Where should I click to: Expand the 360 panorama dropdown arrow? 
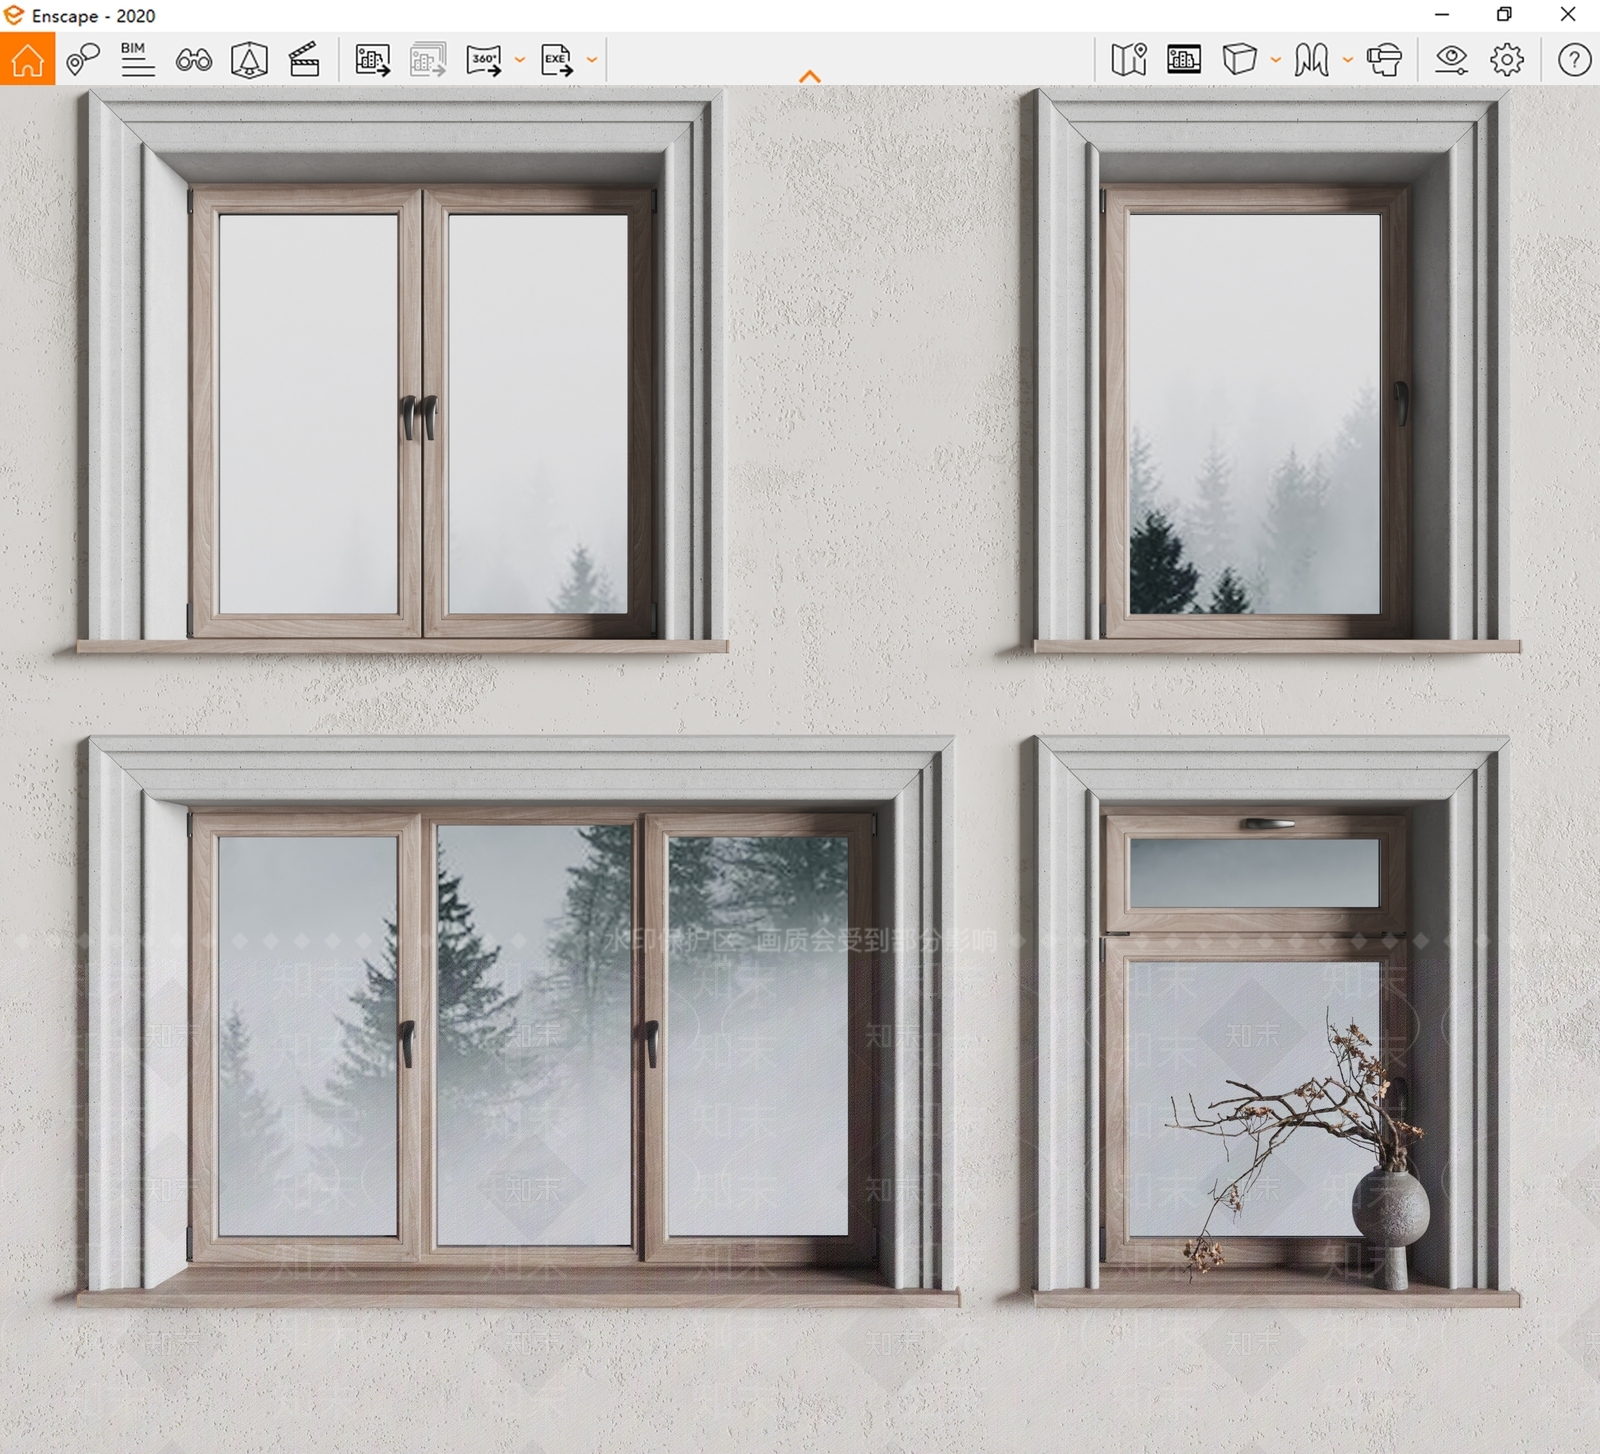pos(519,60)
